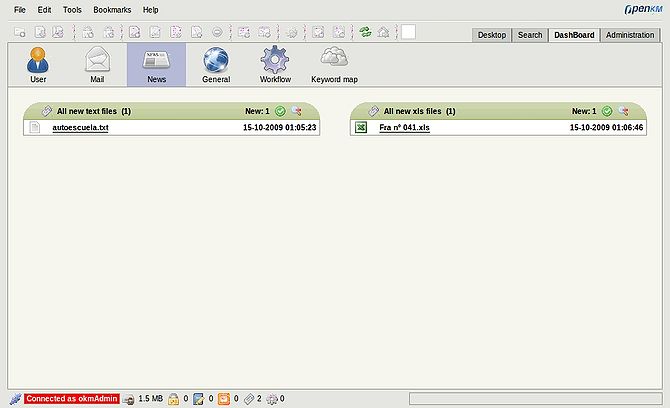Click the white box in toolbar
670x408 pixels.
pyautogui.click(x=408, y=32)
